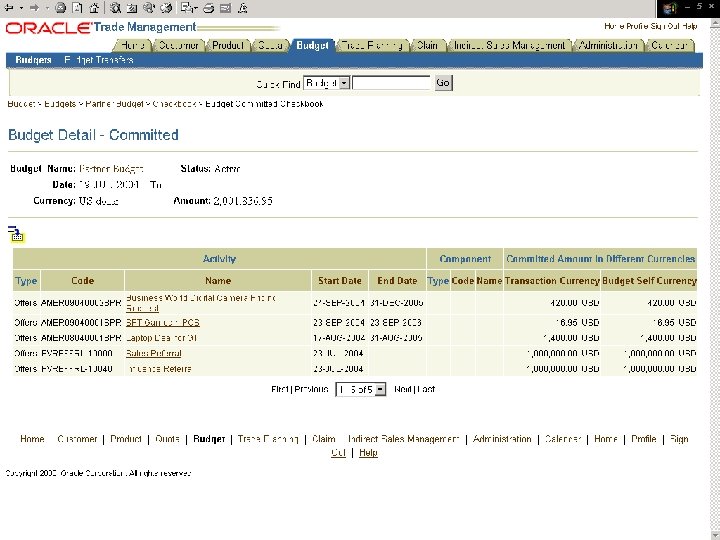Open the Business World Digital Camera offer link
Image resolution: width=720 pixels, height=540 pixels.
(x=201, y=303)
